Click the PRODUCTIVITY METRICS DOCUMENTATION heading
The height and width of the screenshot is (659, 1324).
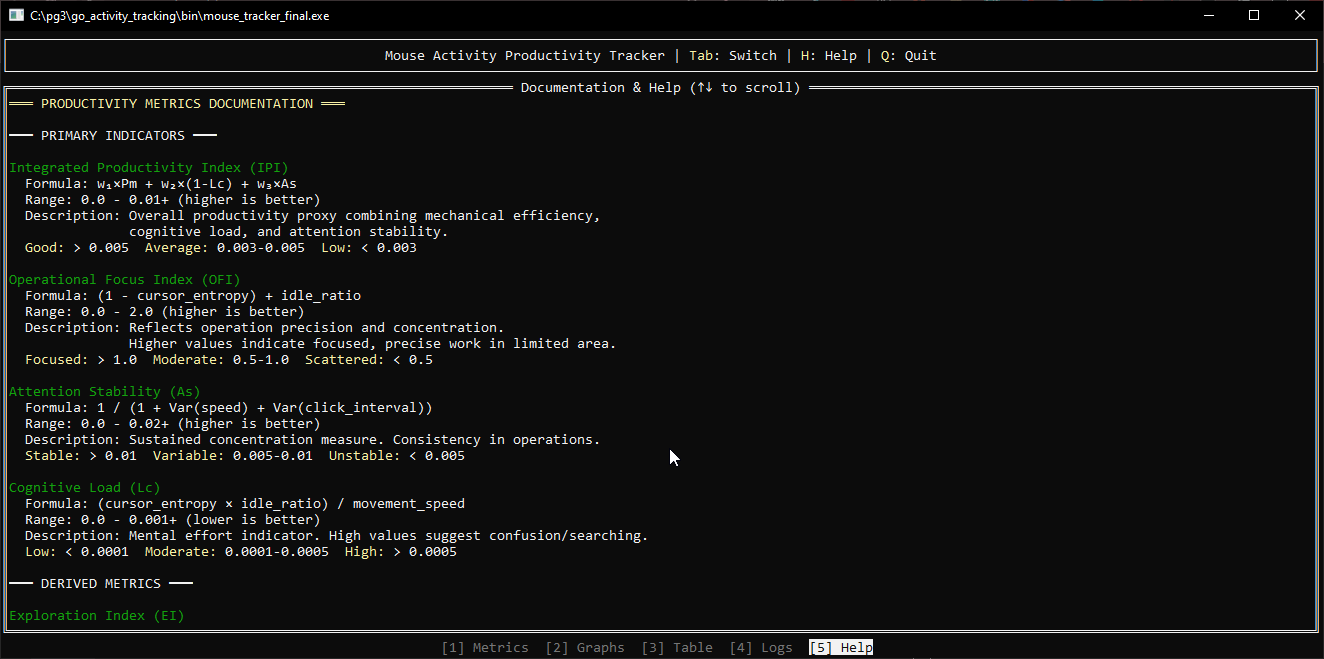176,104
